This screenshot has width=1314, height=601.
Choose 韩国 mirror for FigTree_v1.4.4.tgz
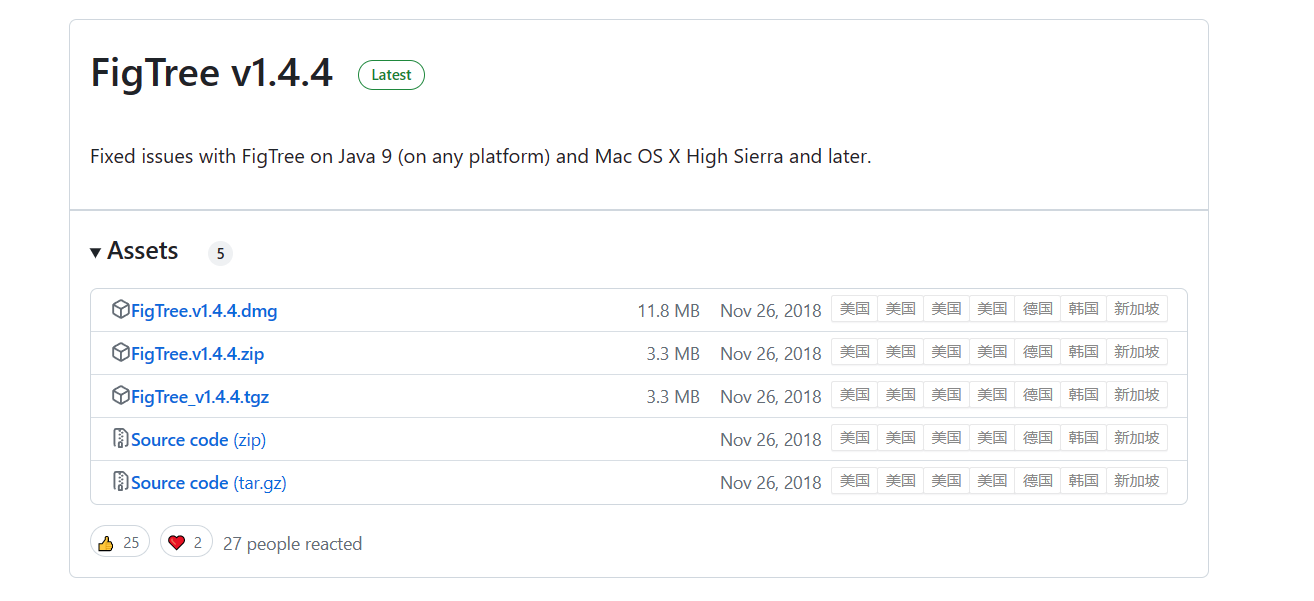[x=1084, y=395]
